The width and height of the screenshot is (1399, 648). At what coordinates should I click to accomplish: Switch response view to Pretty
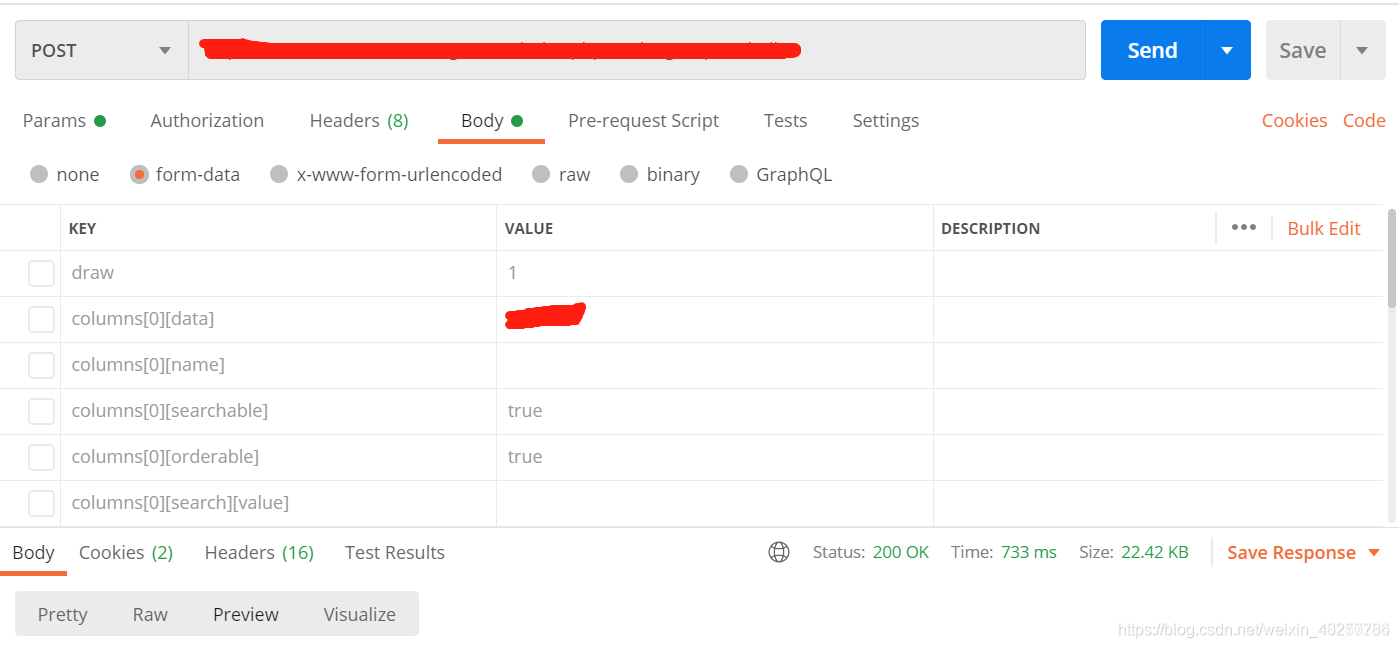coord(62,614)
